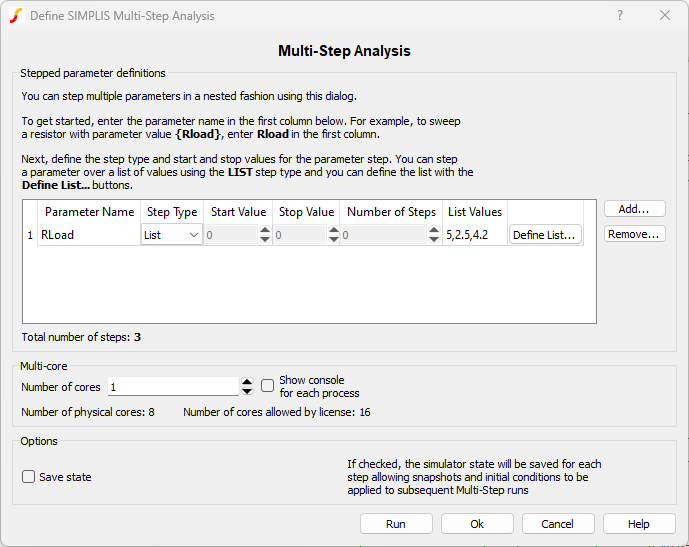Viewport: 689px width, 547px height.
Task: Click the RLoad parameter name cell
Action: [x=88, y=235]
